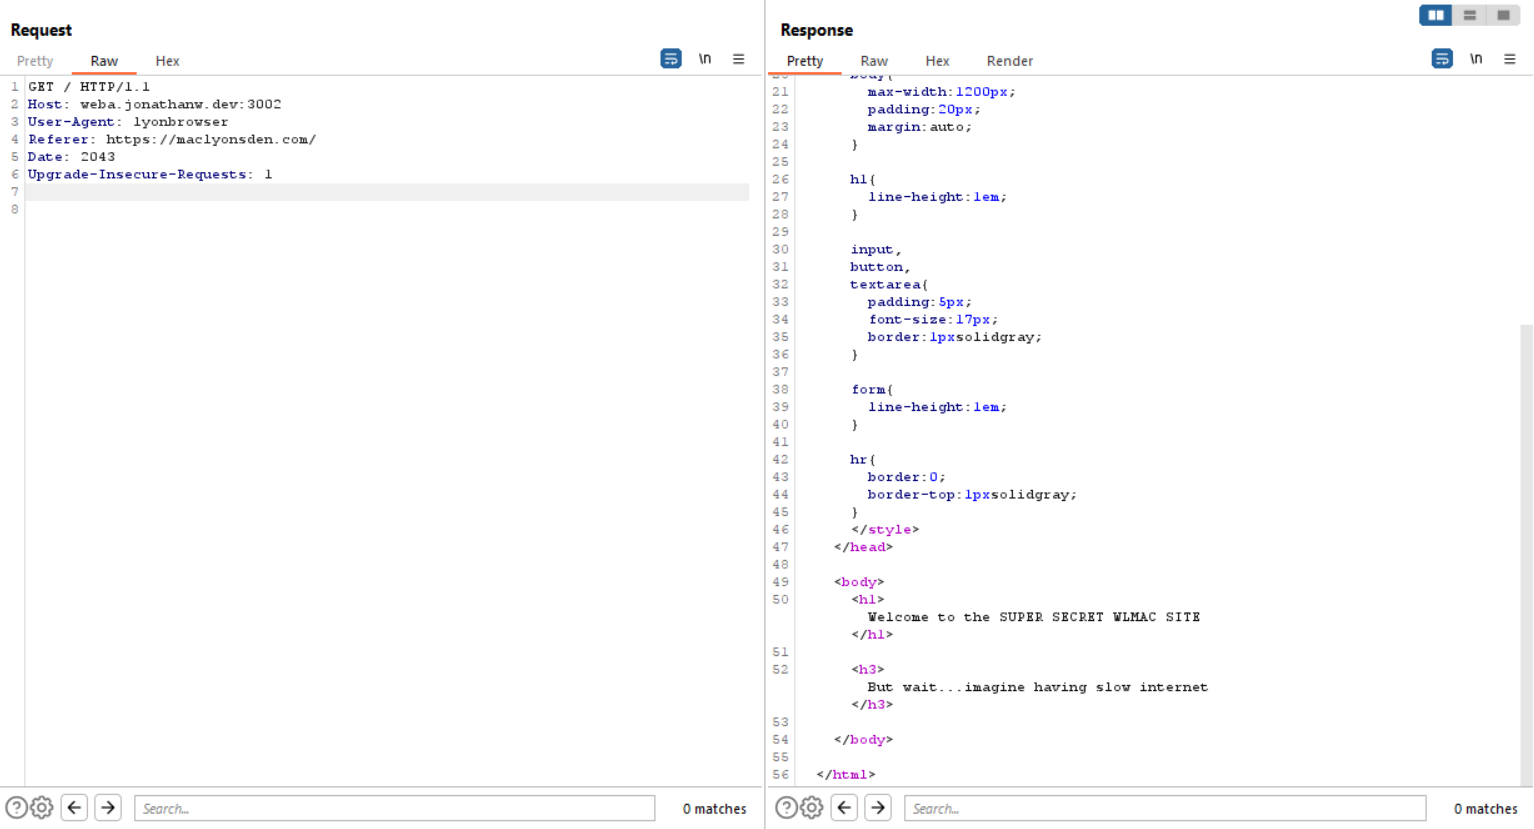The height and width of the screenshot is (829, 1534).
Task: Select side-by-side layout view icon
Action: (x=1436, y=15)
